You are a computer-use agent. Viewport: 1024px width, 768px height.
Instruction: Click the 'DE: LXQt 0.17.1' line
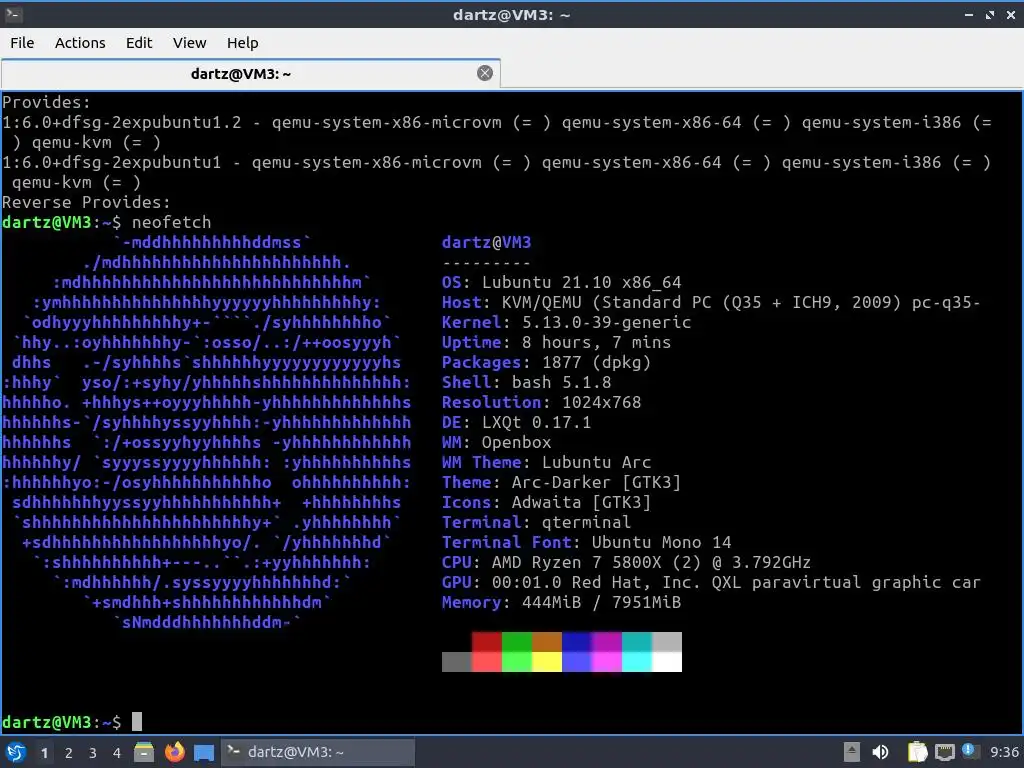click(517, 423)
